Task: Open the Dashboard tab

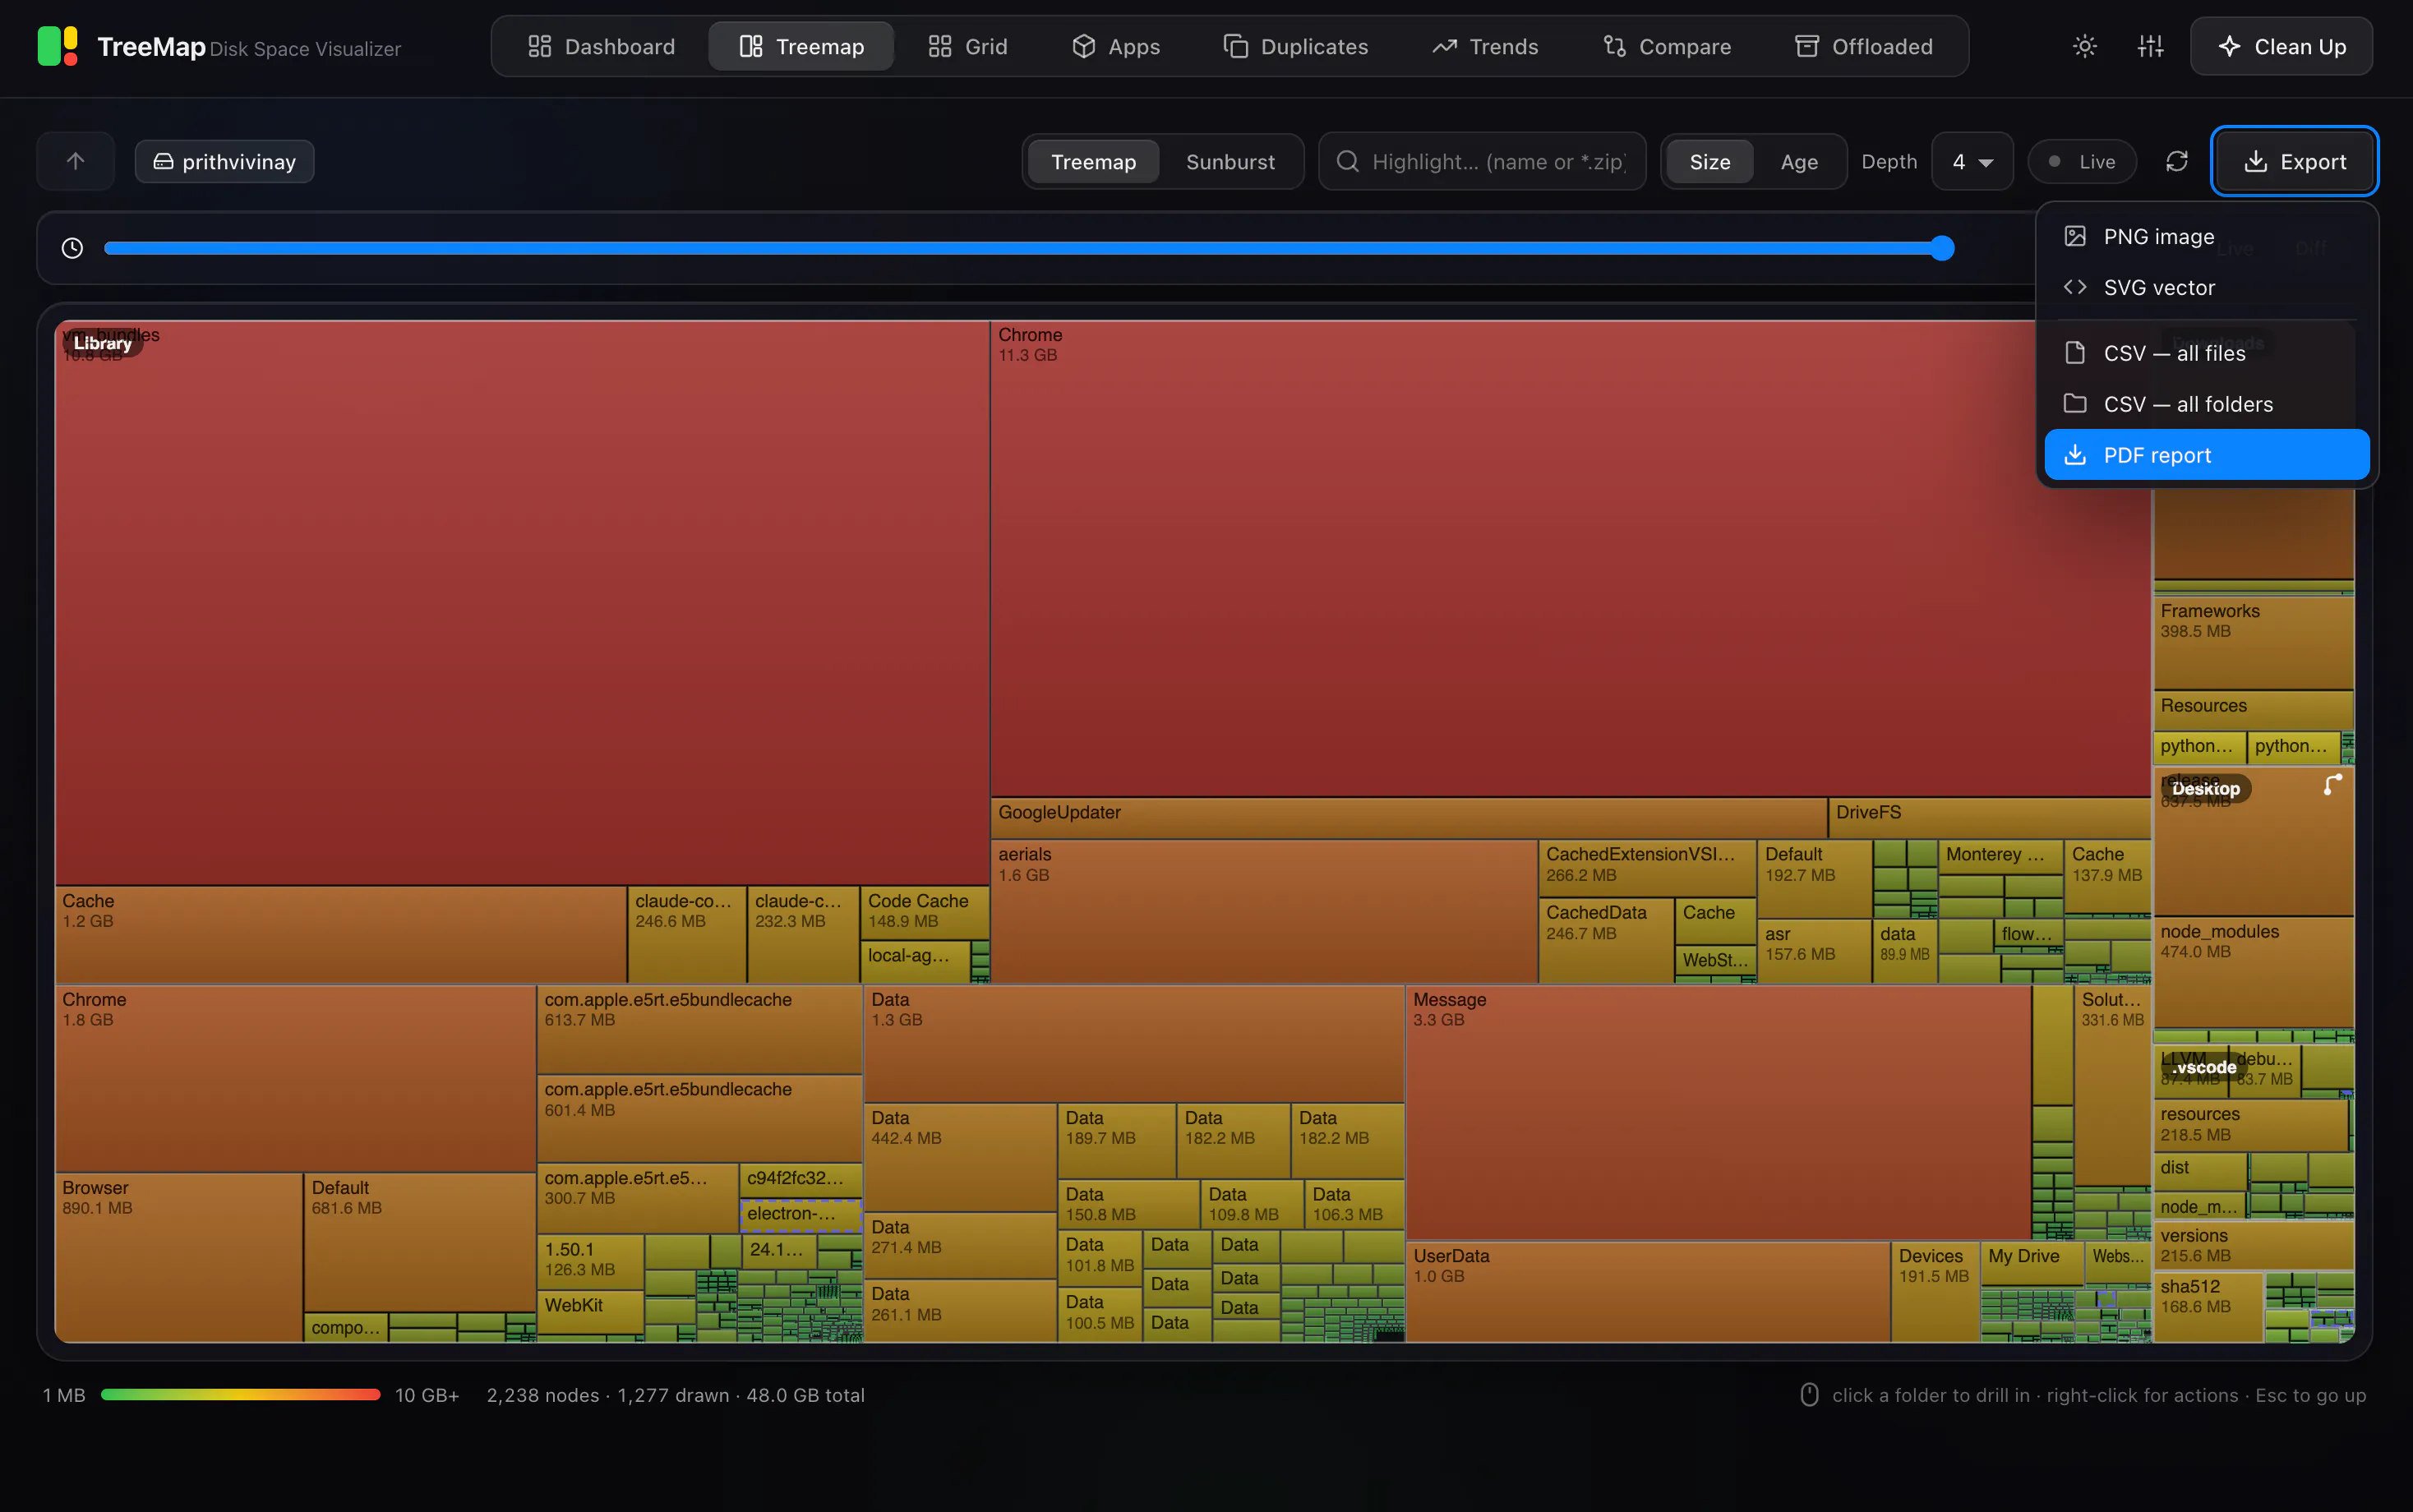Action: click(601, 46)
